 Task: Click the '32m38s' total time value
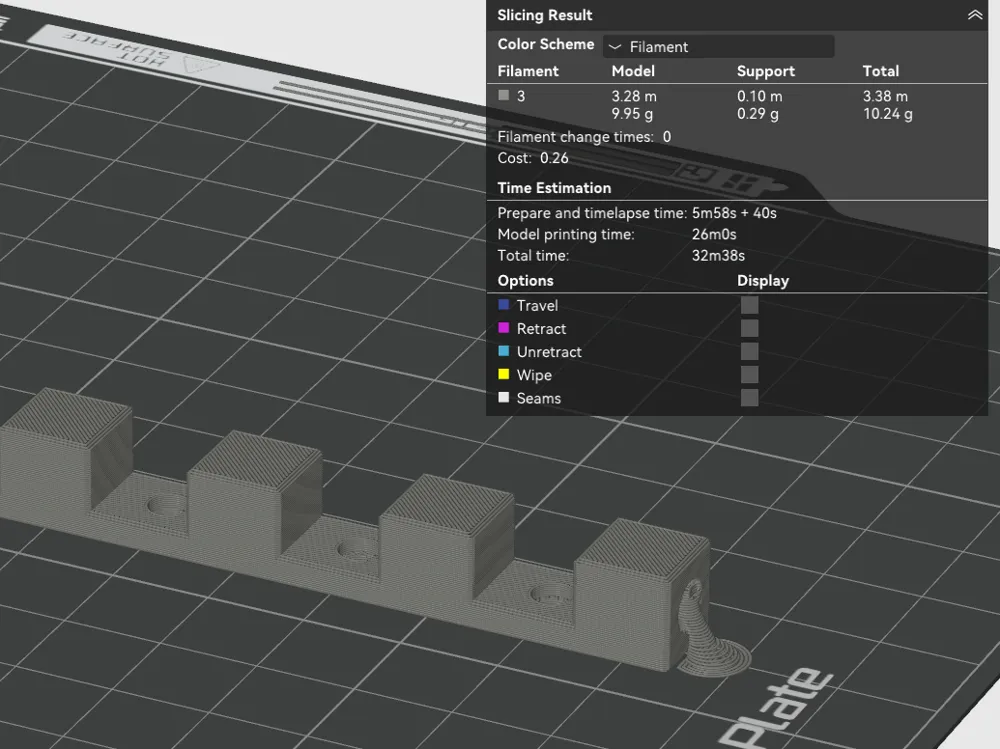click(x=718, y=256)
